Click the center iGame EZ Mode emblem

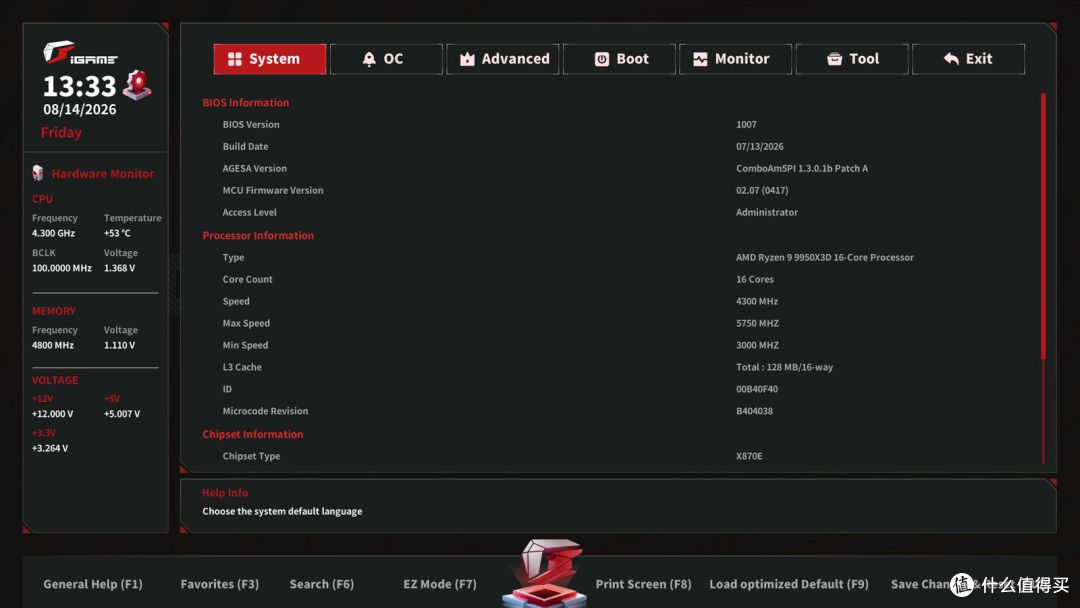pos(546,573)
